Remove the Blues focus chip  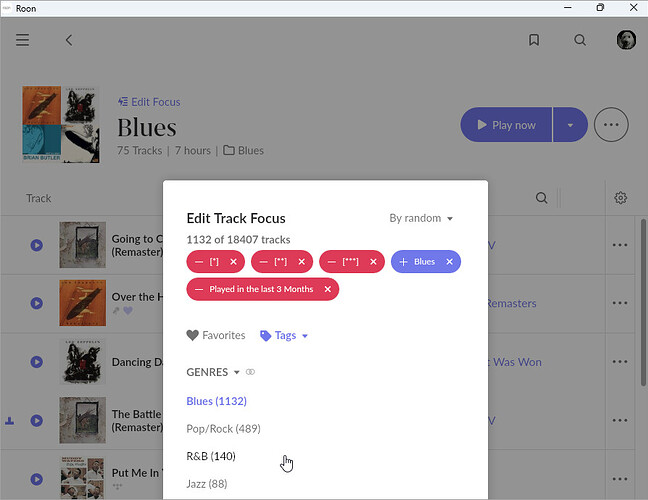450,262
